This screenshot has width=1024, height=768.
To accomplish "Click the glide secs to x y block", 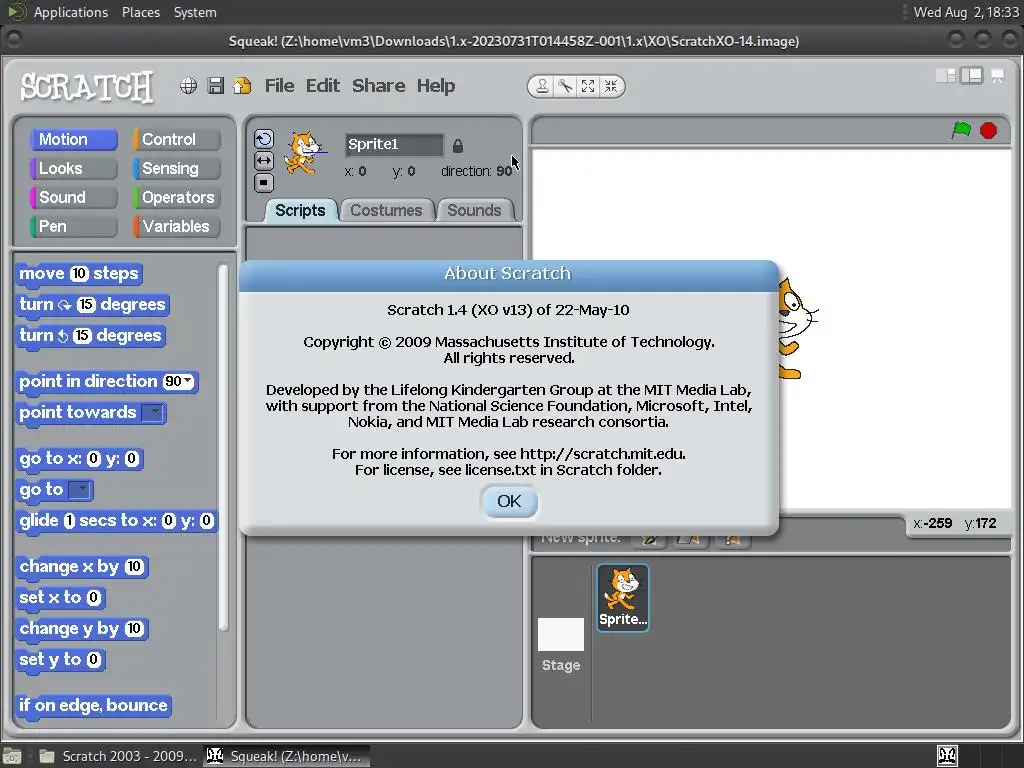I will point(116,521).
